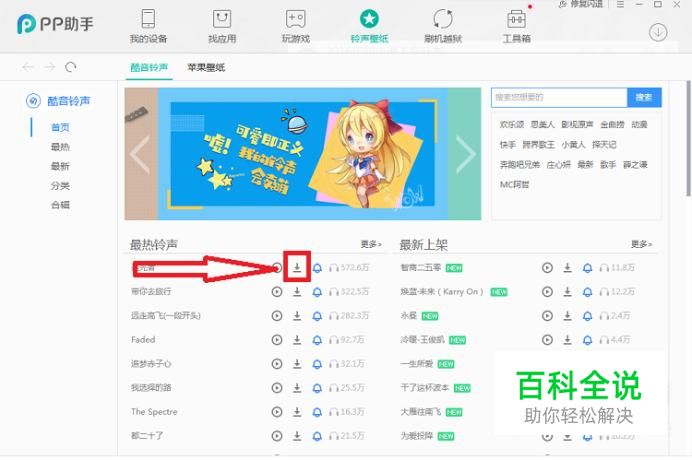The height and width of the screenshot is (460, 692).
Task: Show the next banner slide
Action: pos(466,154)
